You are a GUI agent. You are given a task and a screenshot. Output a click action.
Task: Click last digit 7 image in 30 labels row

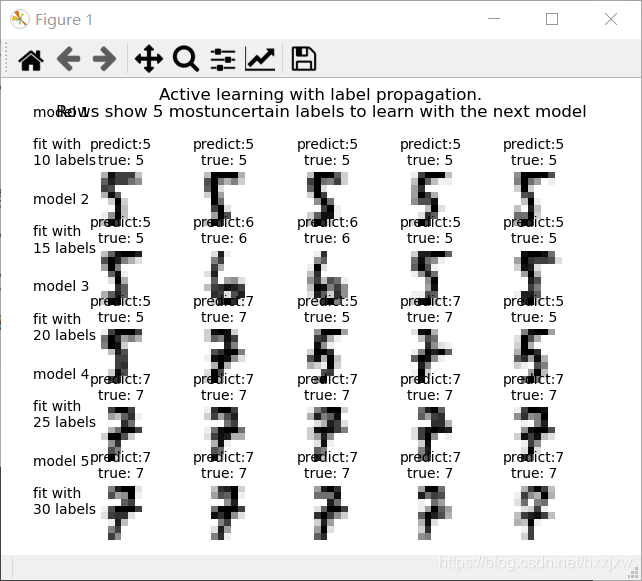[534, 513]
